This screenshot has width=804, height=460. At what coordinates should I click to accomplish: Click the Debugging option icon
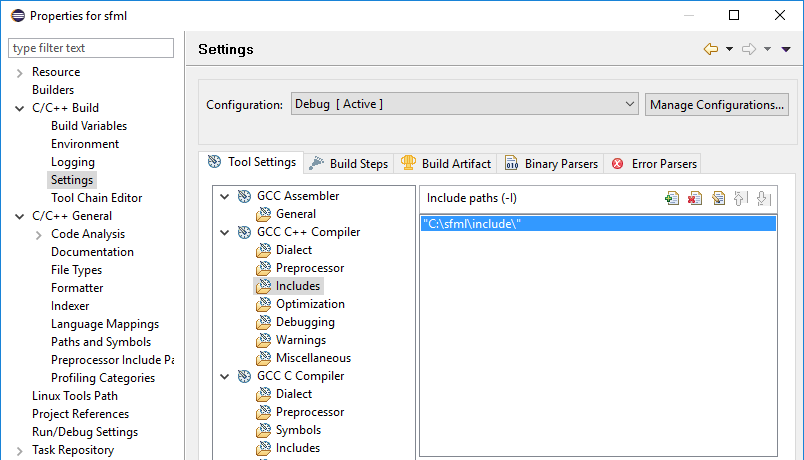264,322
